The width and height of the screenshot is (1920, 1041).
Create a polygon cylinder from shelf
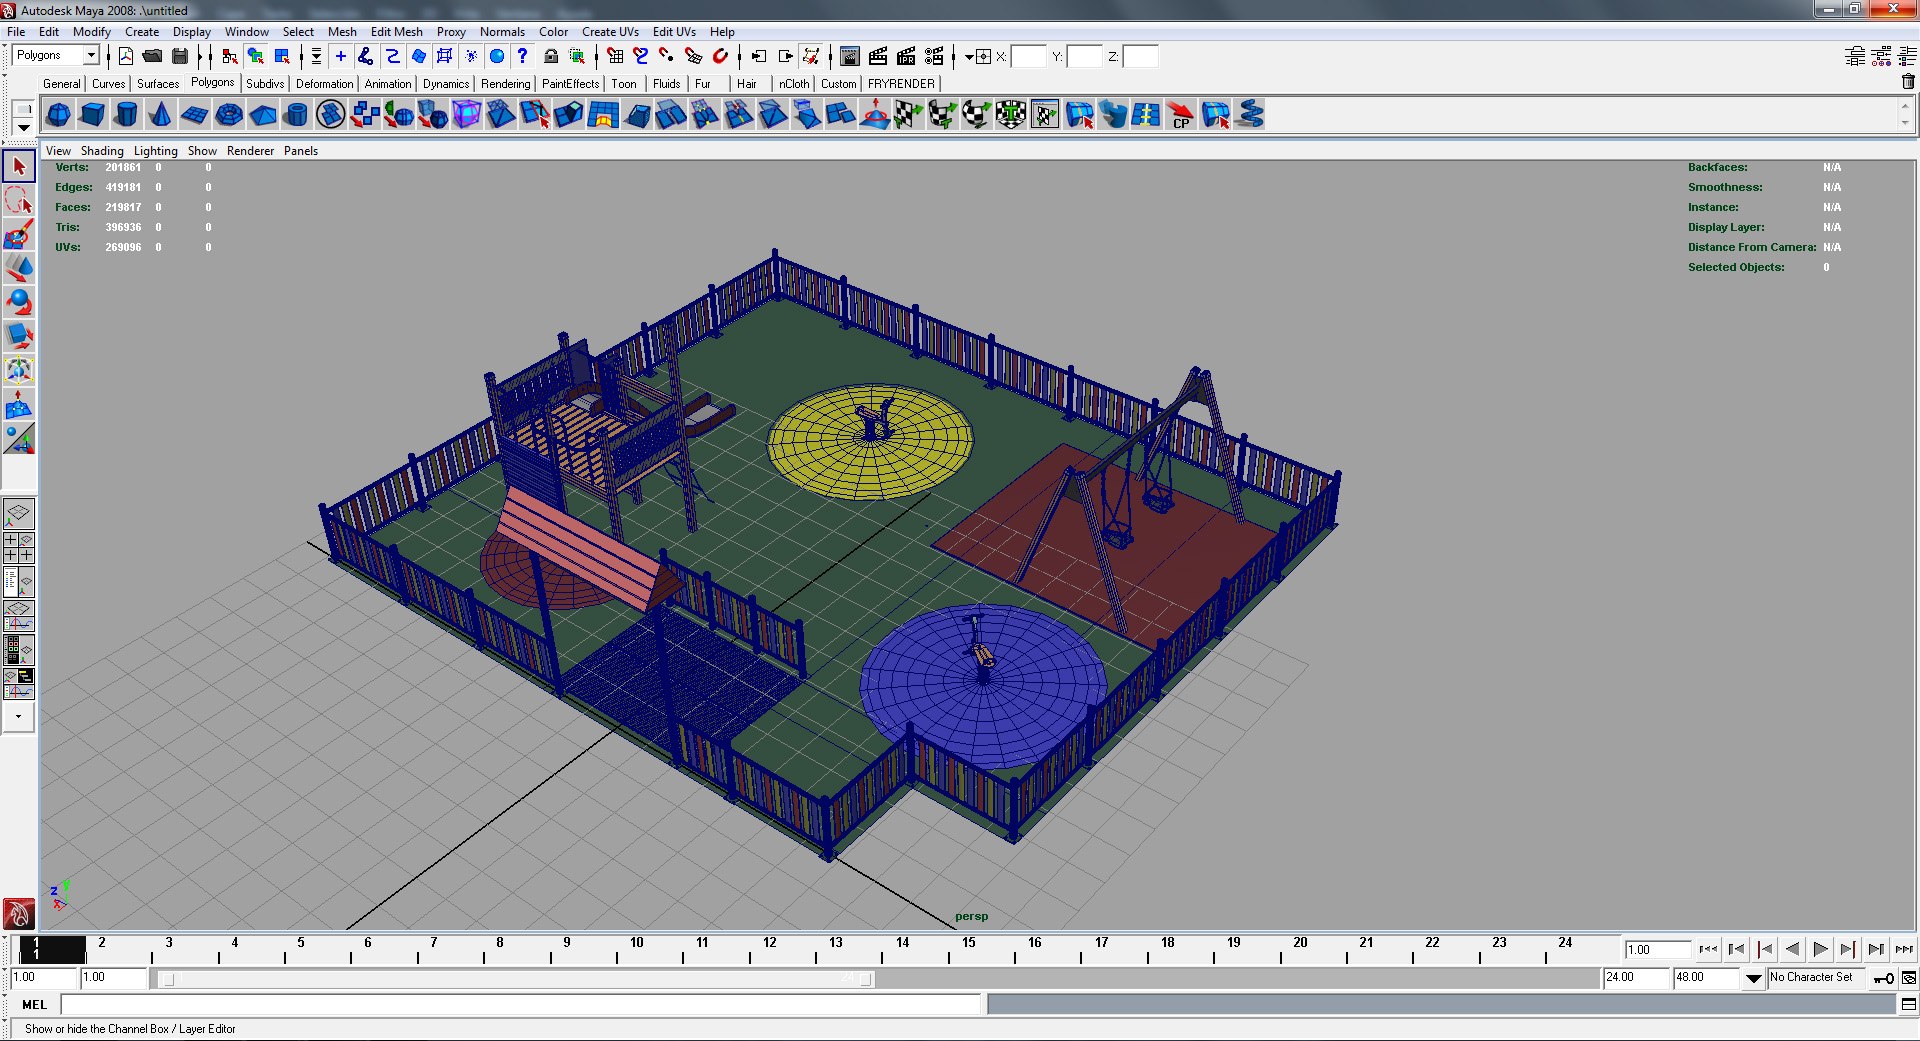[127, 115]
